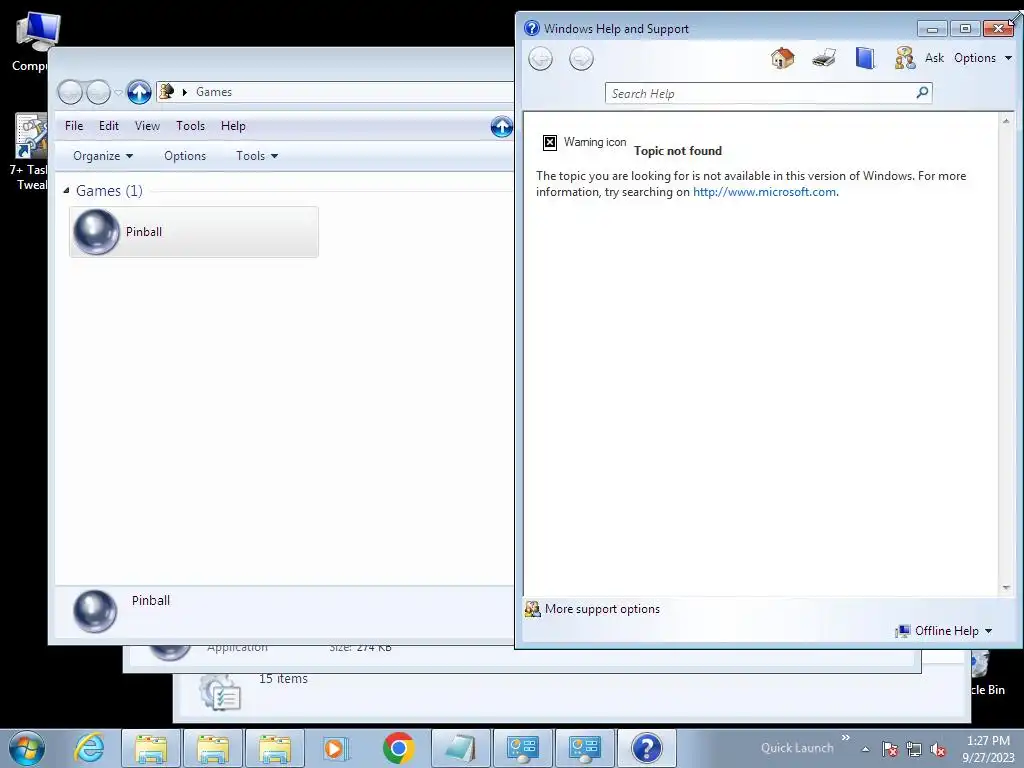Open the Help Options dropdown
Viewport: 1024px width, 768px height.
[x=983, y=58]
